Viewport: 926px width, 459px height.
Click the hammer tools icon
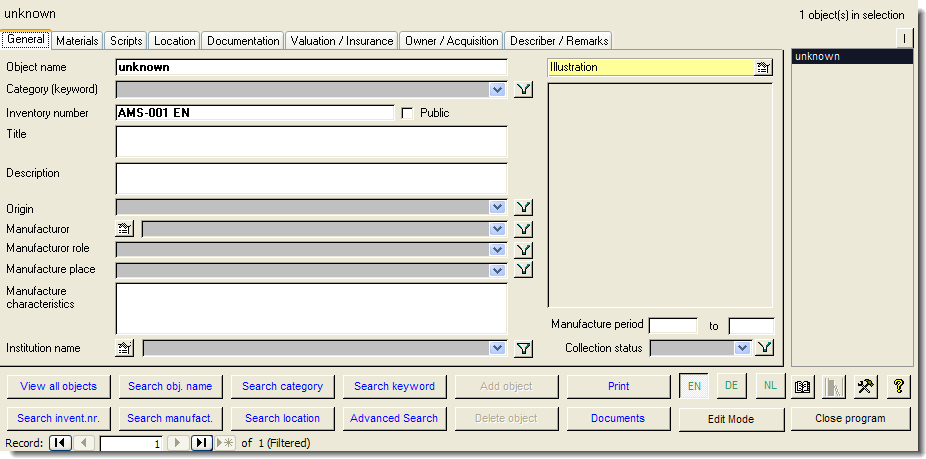(866, 386)
